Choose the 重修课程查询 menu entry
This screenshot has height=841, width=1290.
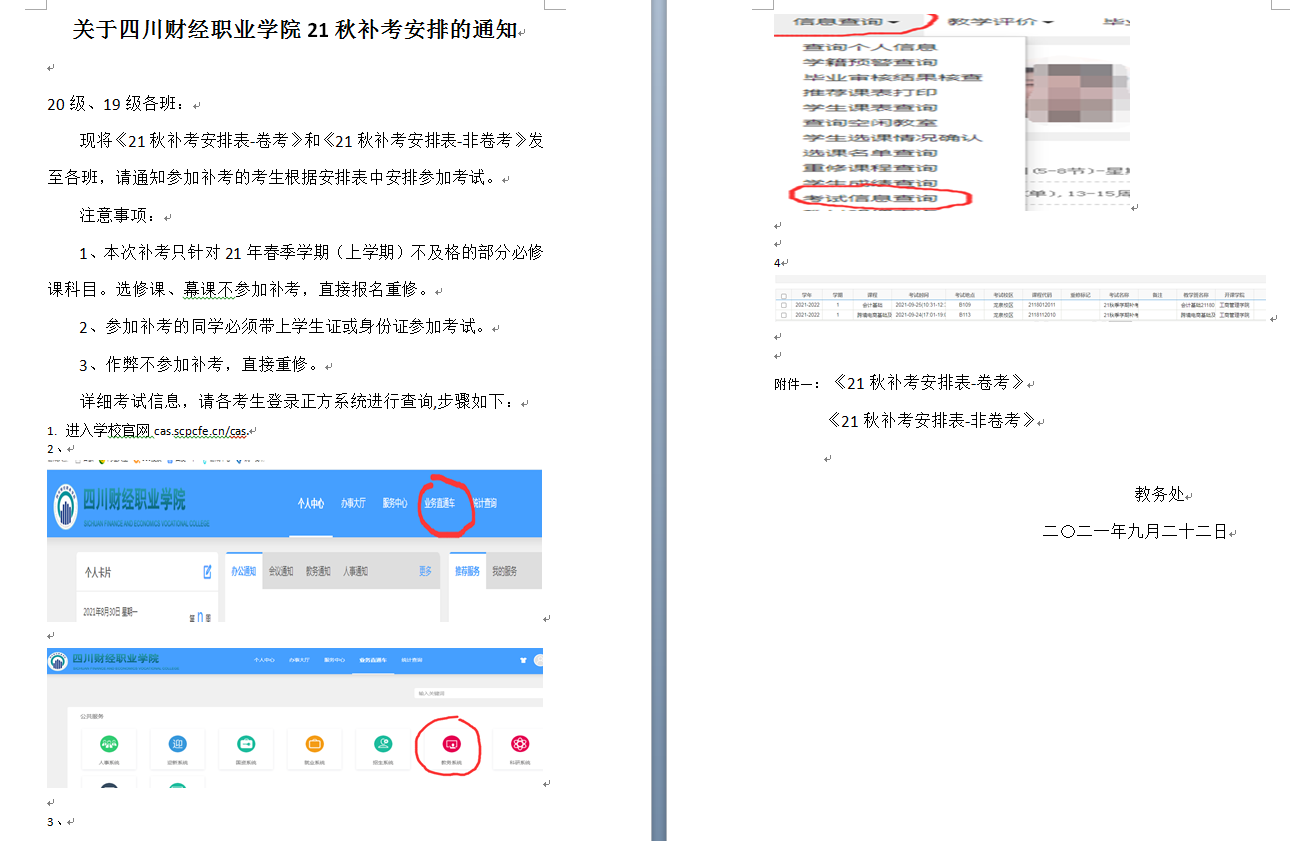pyautogui.click(x=870, y=167)
